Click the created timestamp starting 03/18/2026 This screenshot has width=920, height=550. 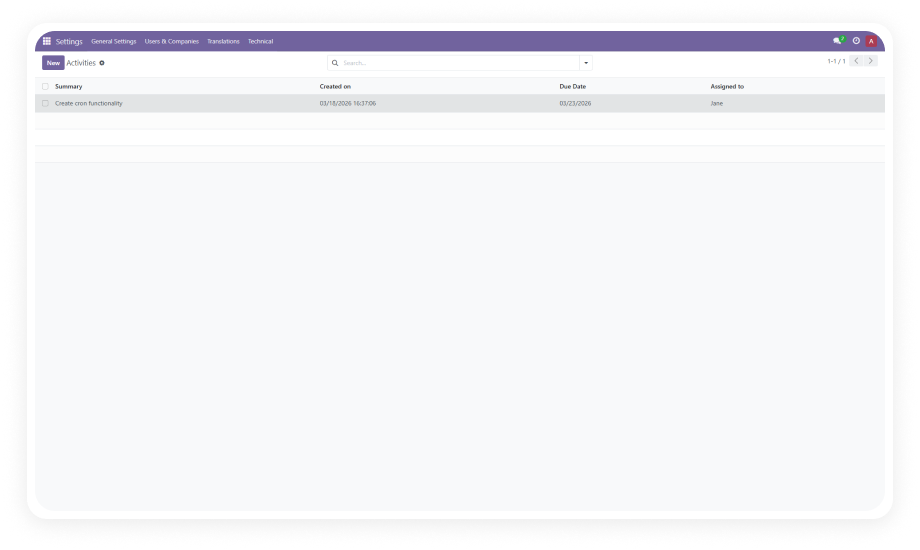tap(348, 103)
